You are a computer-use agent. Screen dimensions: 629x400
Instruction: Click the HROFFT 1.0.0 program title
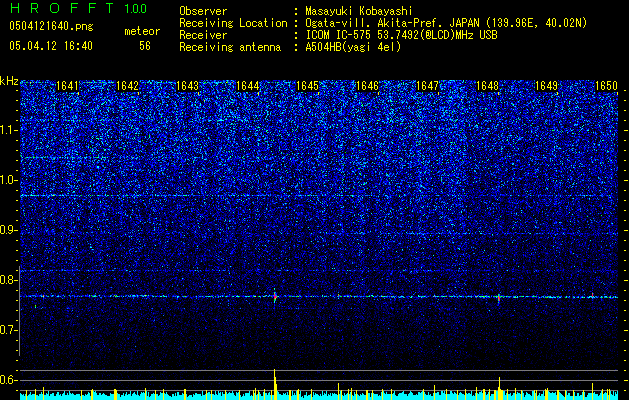78,8
